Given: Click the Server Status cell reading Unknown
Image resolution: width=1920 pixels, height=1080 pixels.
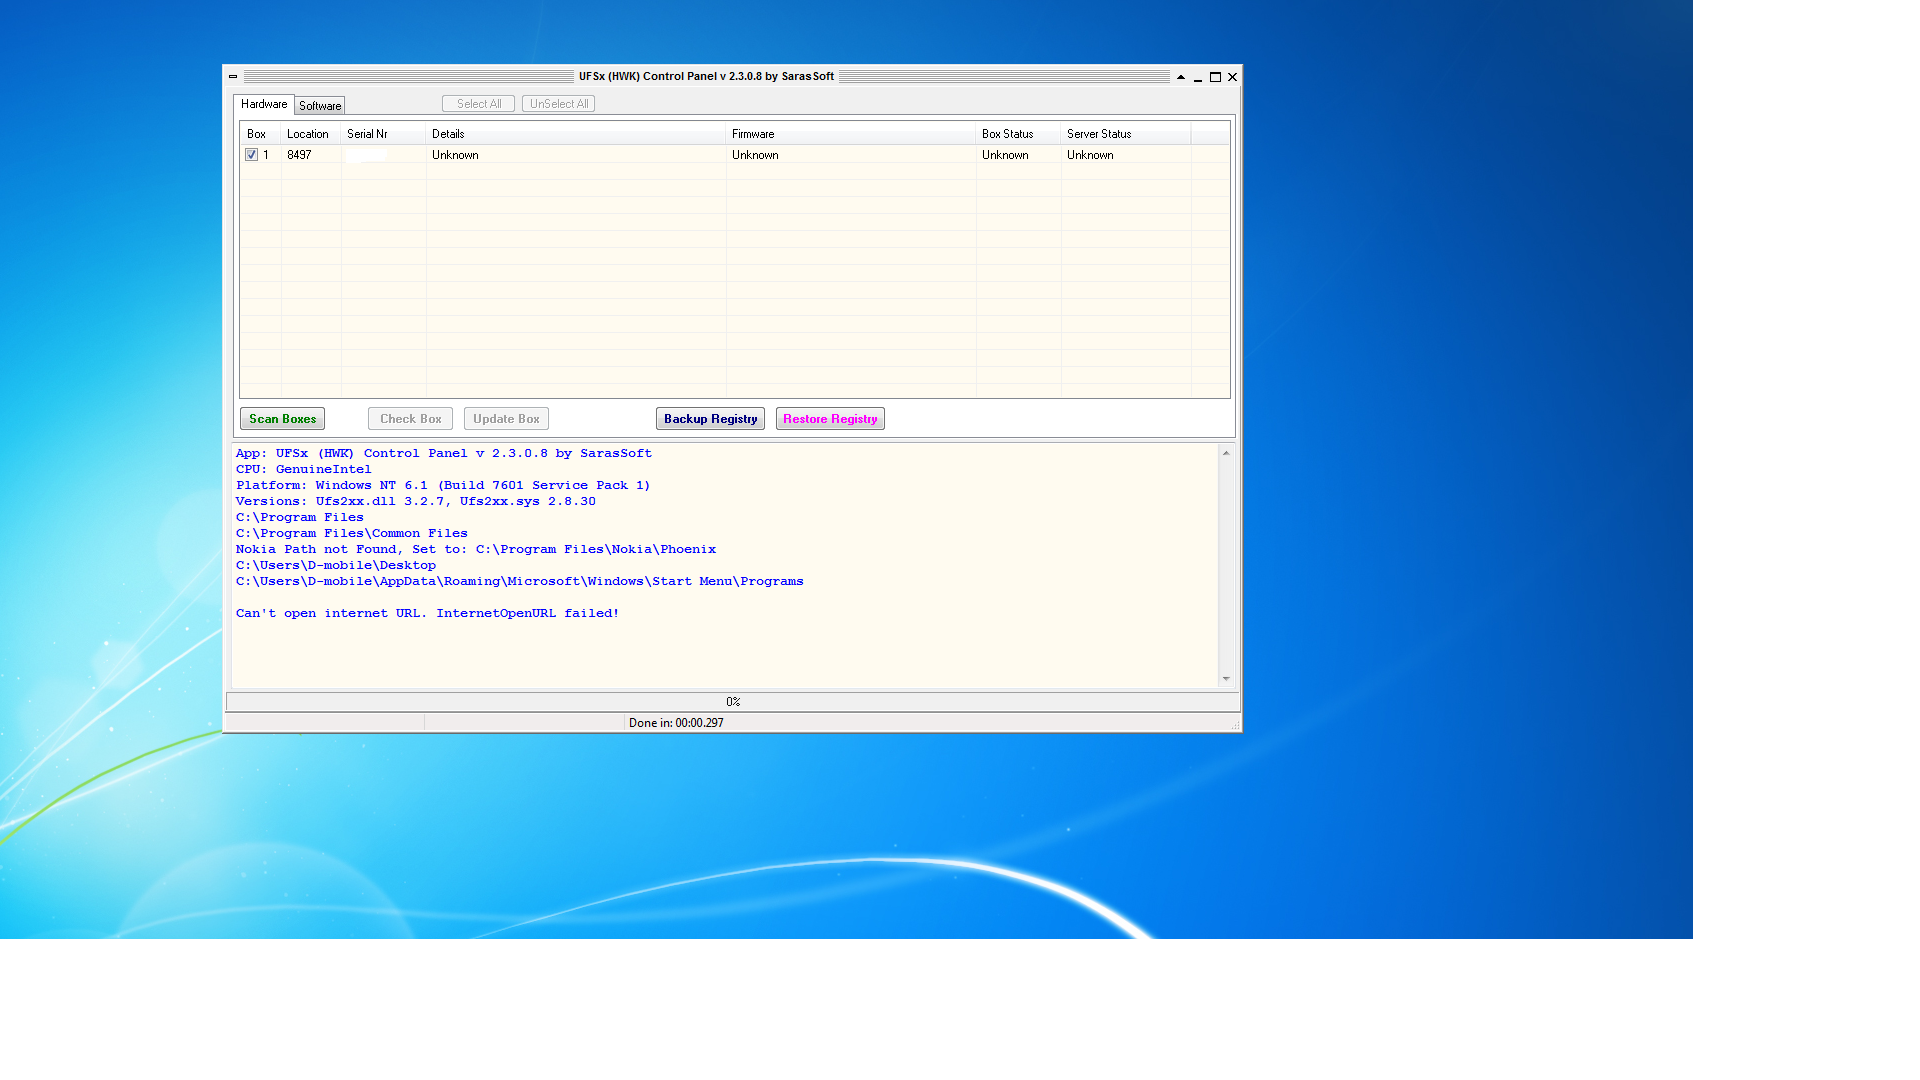Looking at the screenshot, I should tap(1090, 155).
